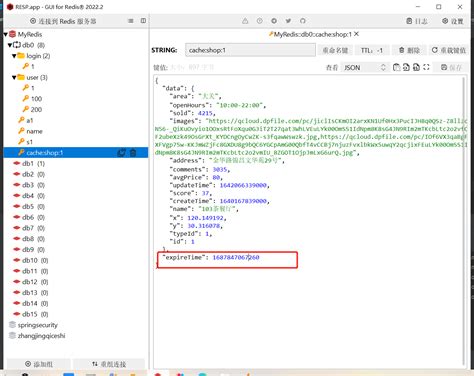474x376 pixels.
Task: Click the key name field cache:shop:1
Action: tap(250, 50)
